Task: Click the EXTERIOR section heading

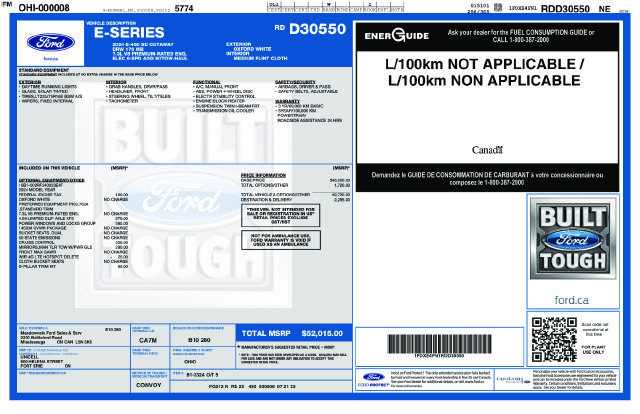Action: pos(30,82)
